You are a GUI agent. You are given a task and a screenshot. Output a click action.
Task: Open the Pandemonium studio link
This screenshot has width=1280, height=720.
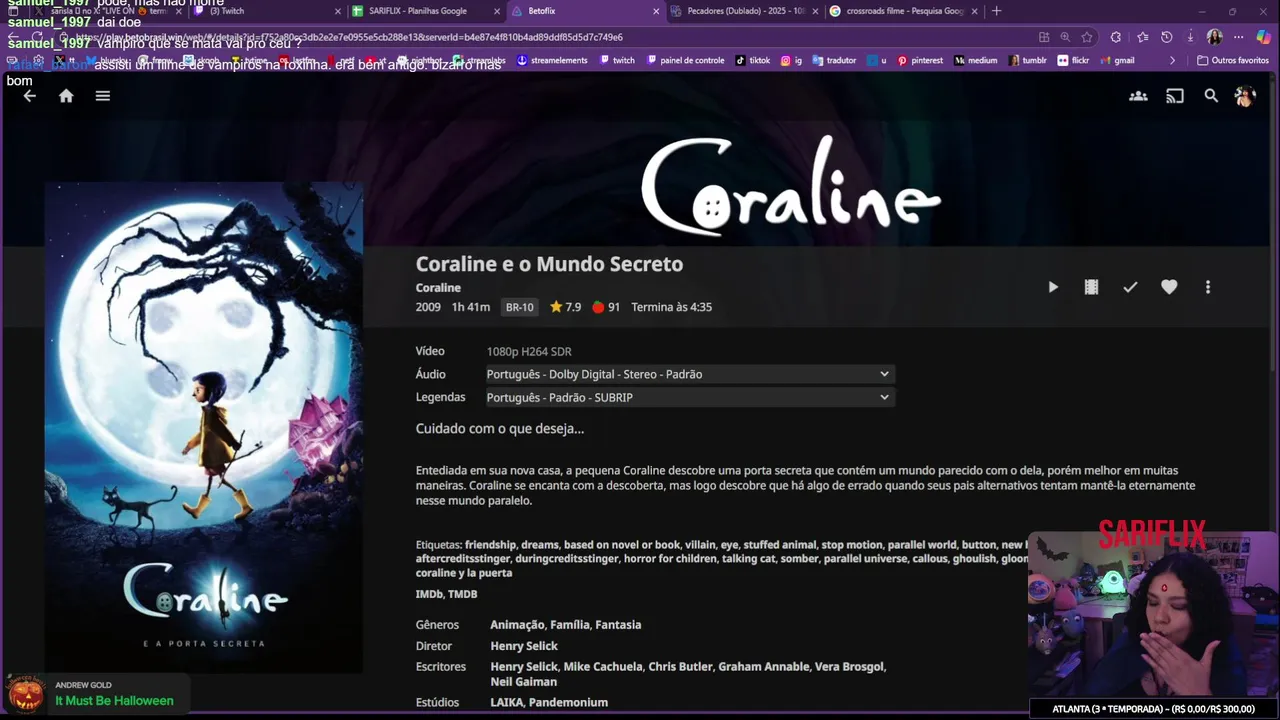click(568, 703)
